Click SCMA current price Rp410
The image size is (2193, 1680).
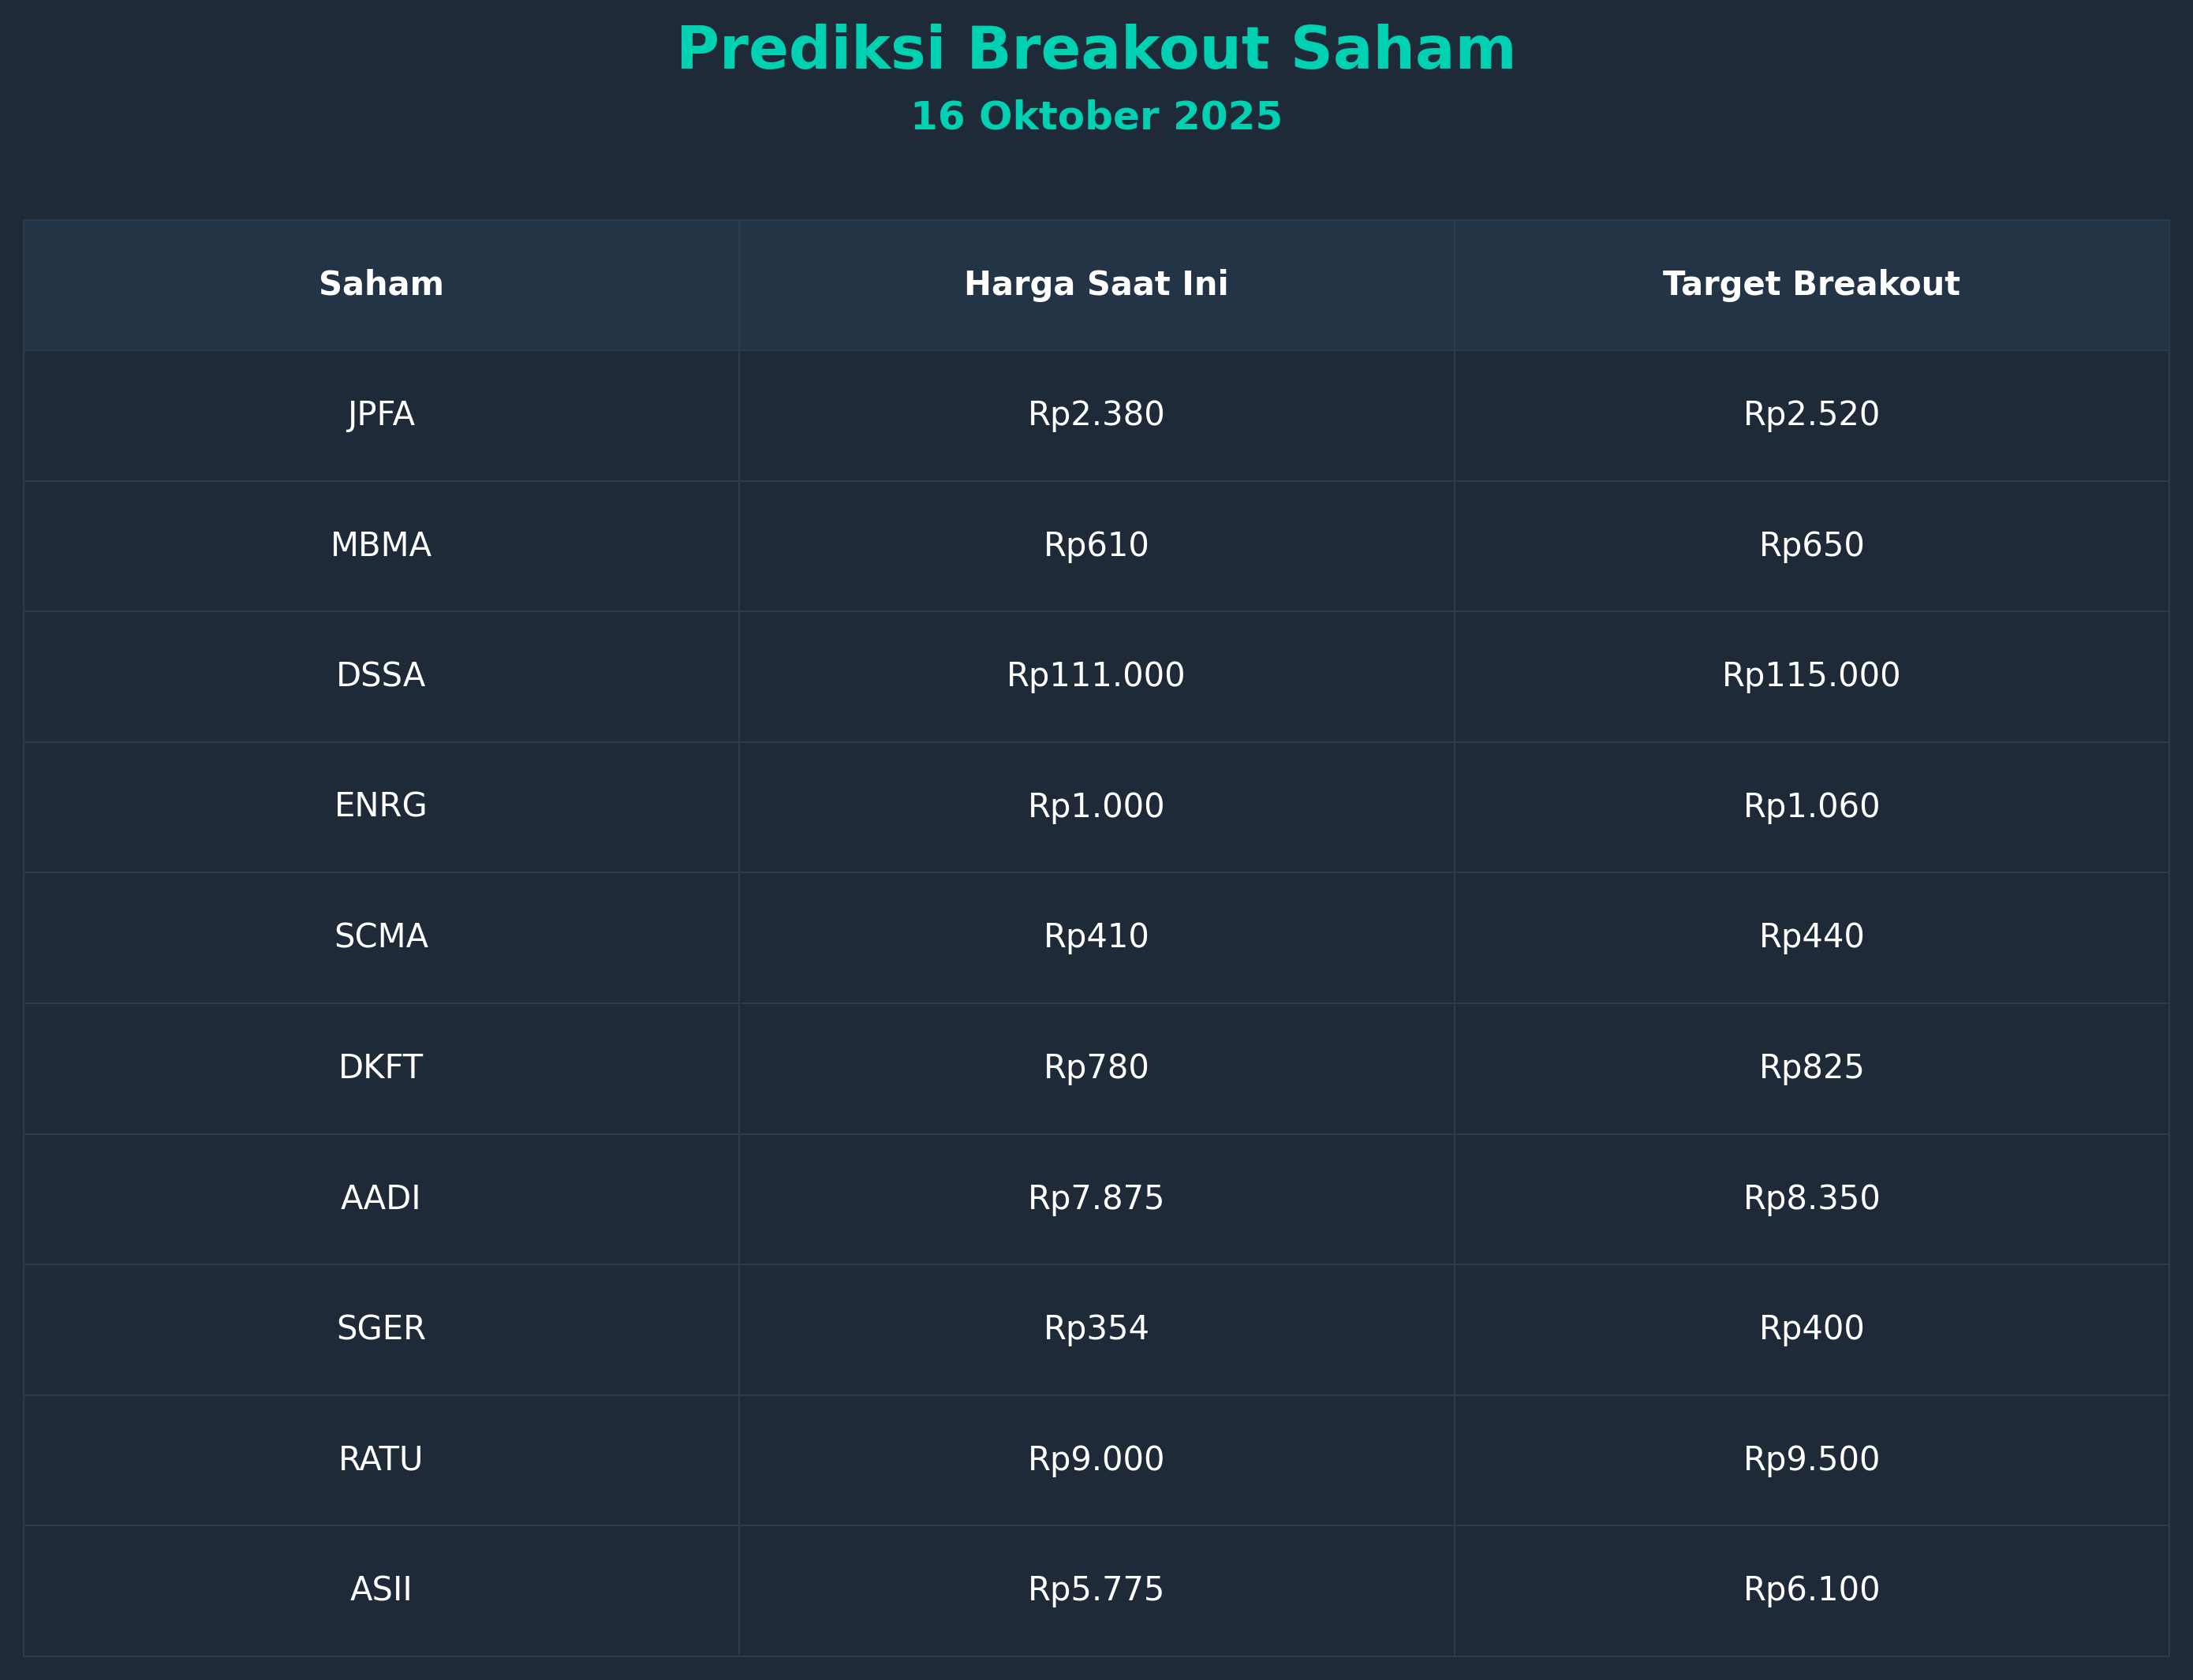[1096, 937]
